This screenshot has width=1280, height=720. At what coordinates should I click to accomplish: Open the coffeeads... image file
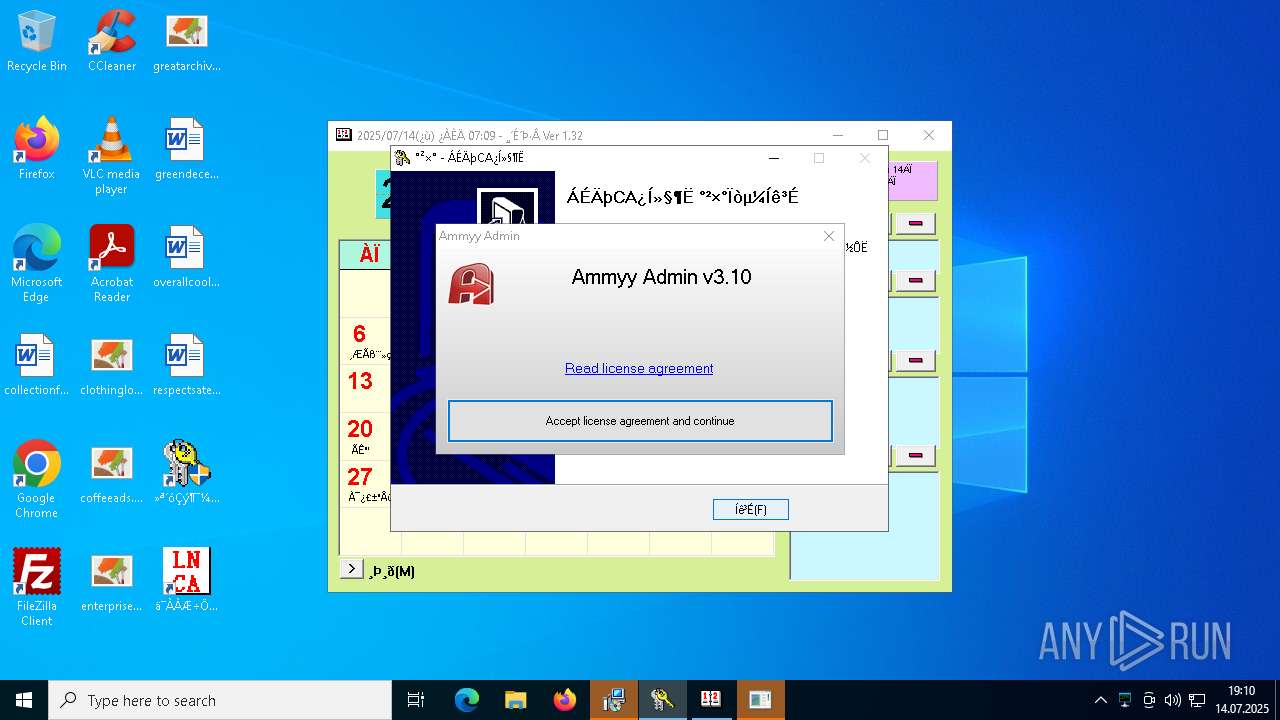(111, 473)
